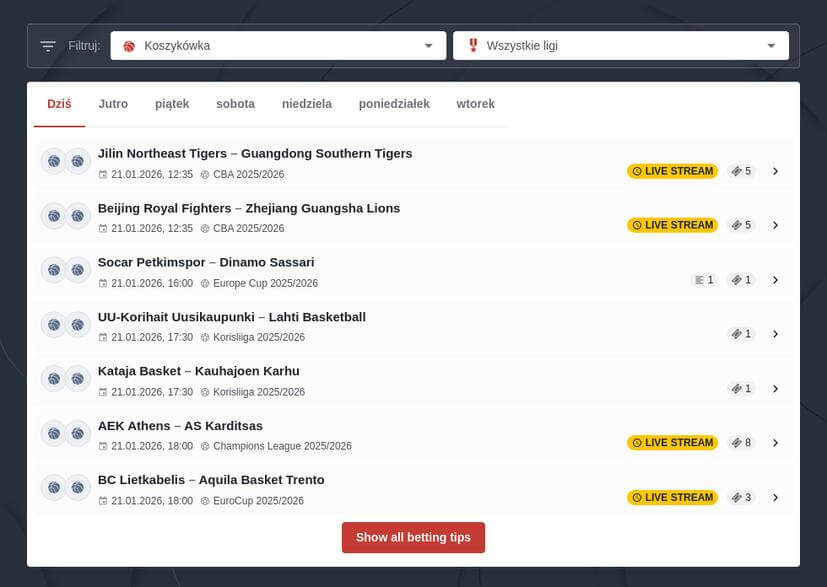Open the Koszykówka sport dropdown
Screen dimensions: 827x587
coord(278,46)
